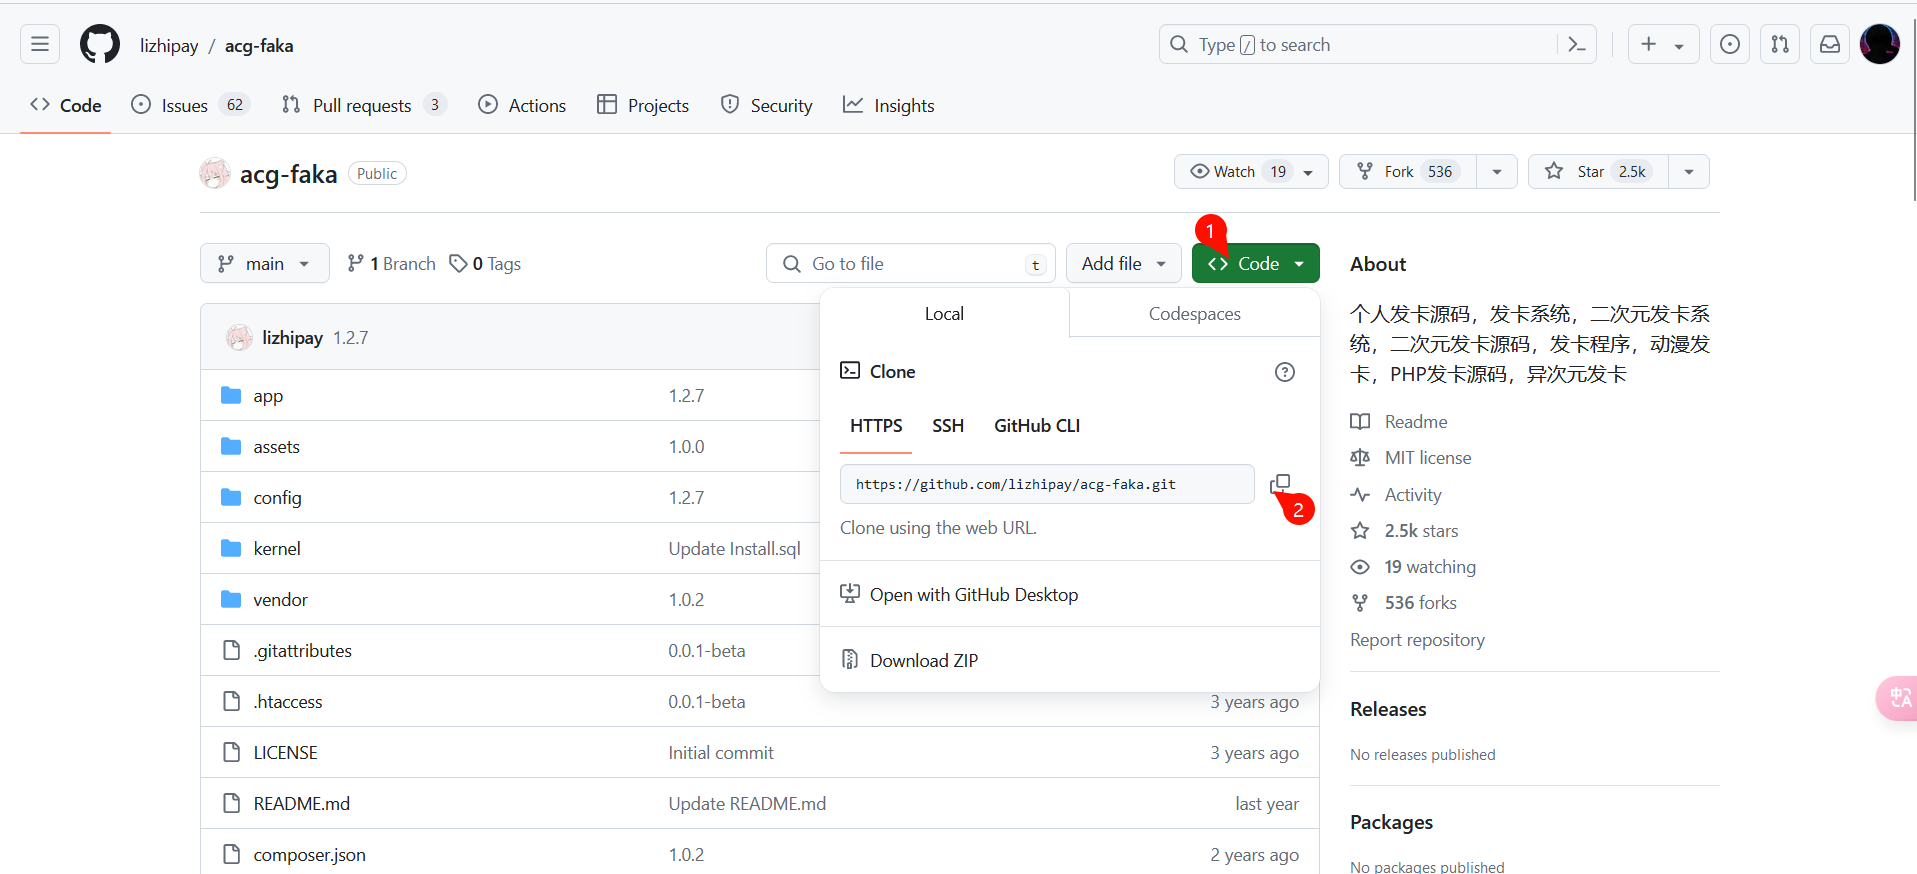Select the Codespaces tab
The image size is (1917, 874).
click(1195, 314)
